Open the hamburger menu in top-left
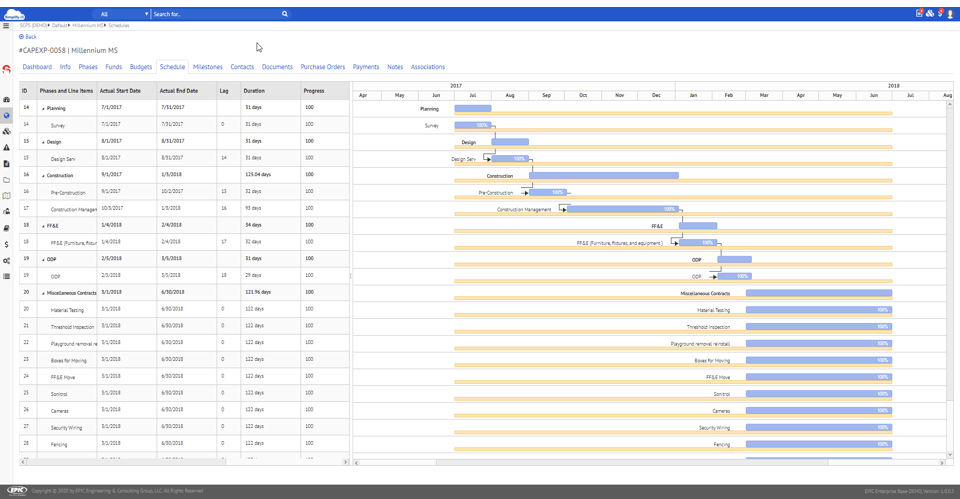Image resolution: width=960 pixels, height=499 pixels. point(6,26)
